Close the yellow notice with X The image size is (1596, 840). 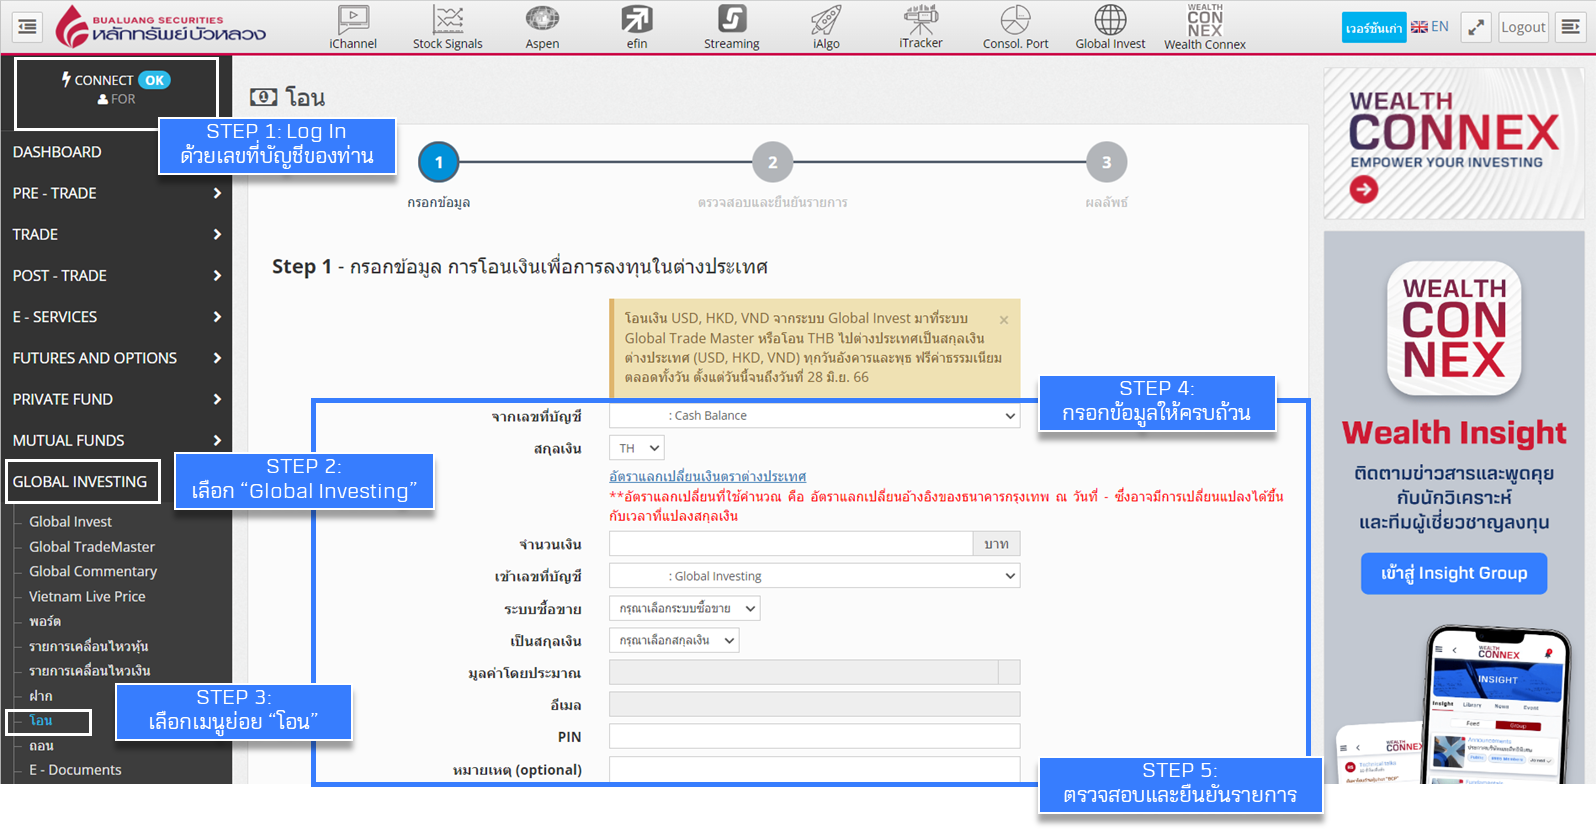pyautogui.click(x=1004, y=320)
